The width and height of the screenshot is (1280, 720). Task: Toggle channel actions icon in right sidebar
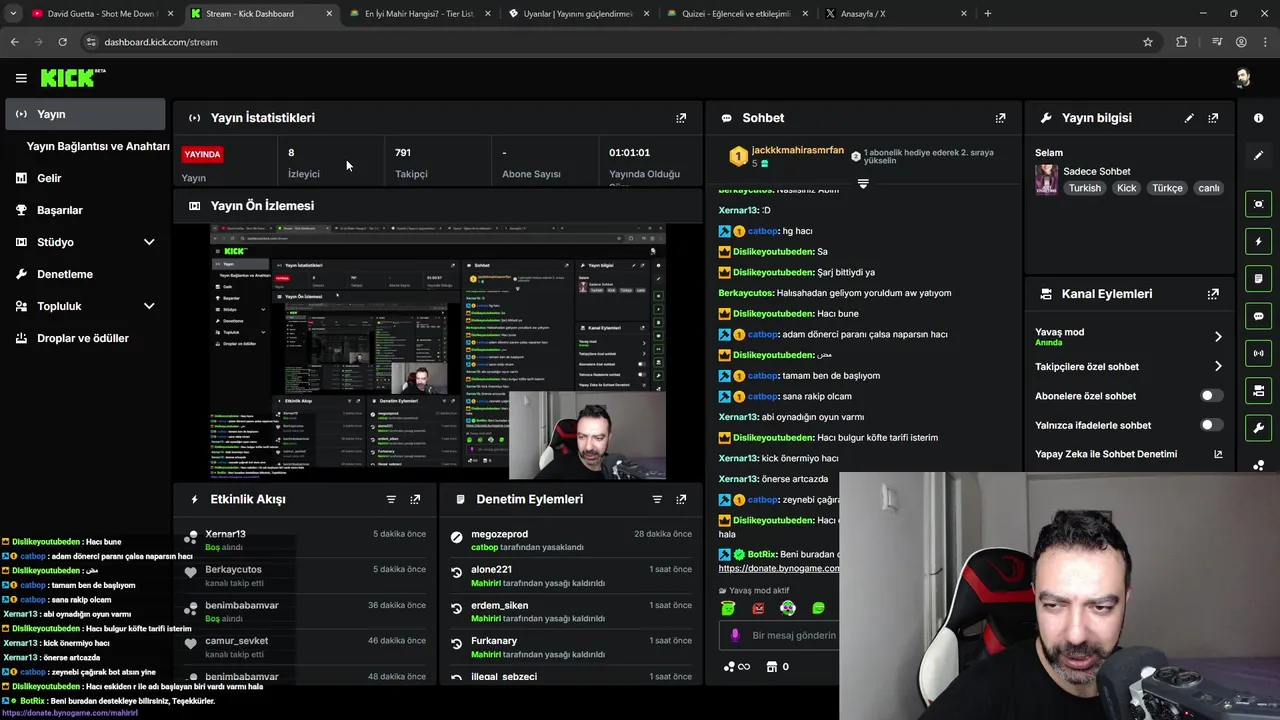point(1258,390)
